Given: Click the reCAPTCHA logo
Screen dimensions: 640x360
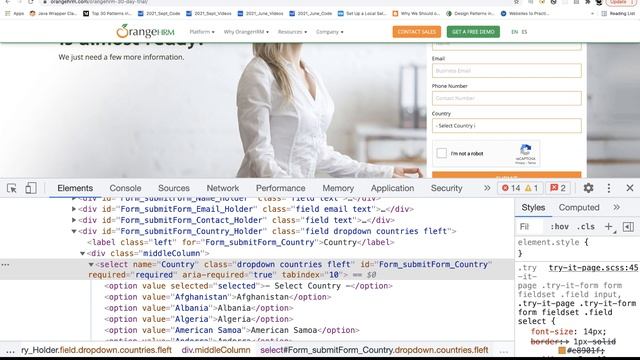Looking at the screenshot, I should click(526, 150).
